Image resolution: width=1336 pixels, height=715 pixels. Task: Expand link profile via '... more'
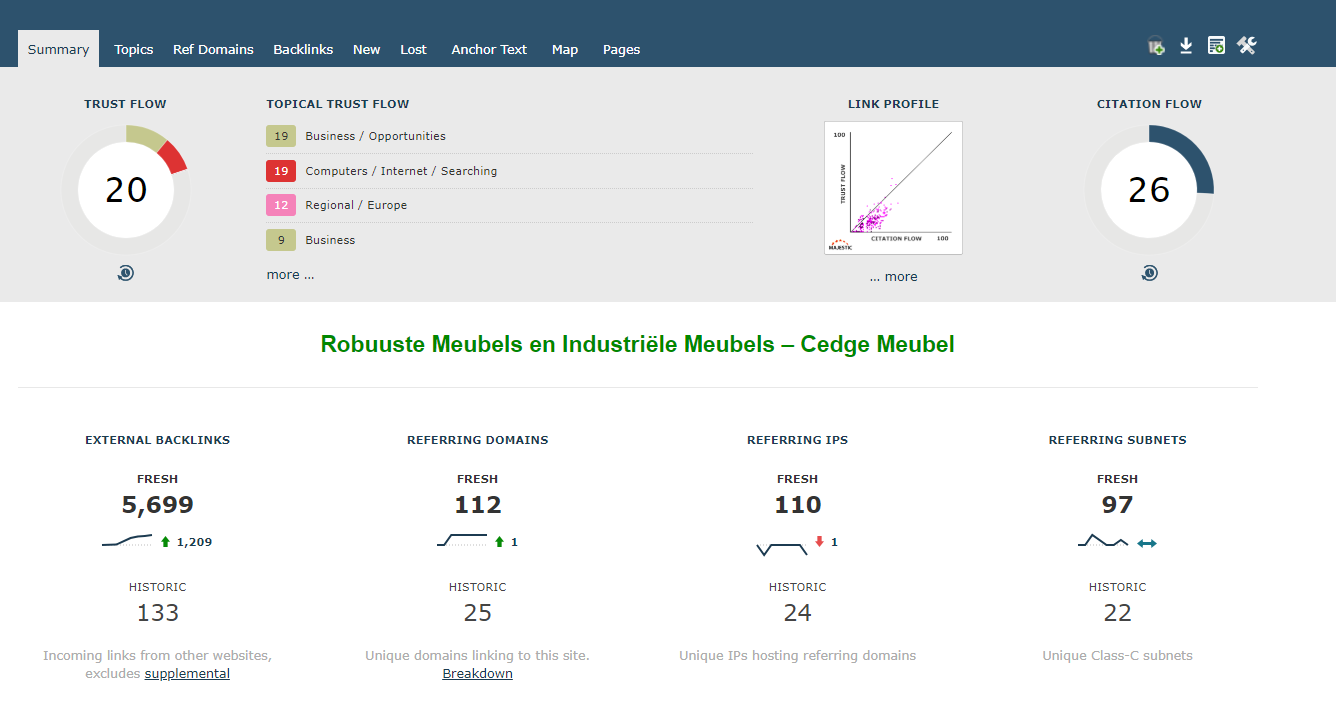coord(893,277)
